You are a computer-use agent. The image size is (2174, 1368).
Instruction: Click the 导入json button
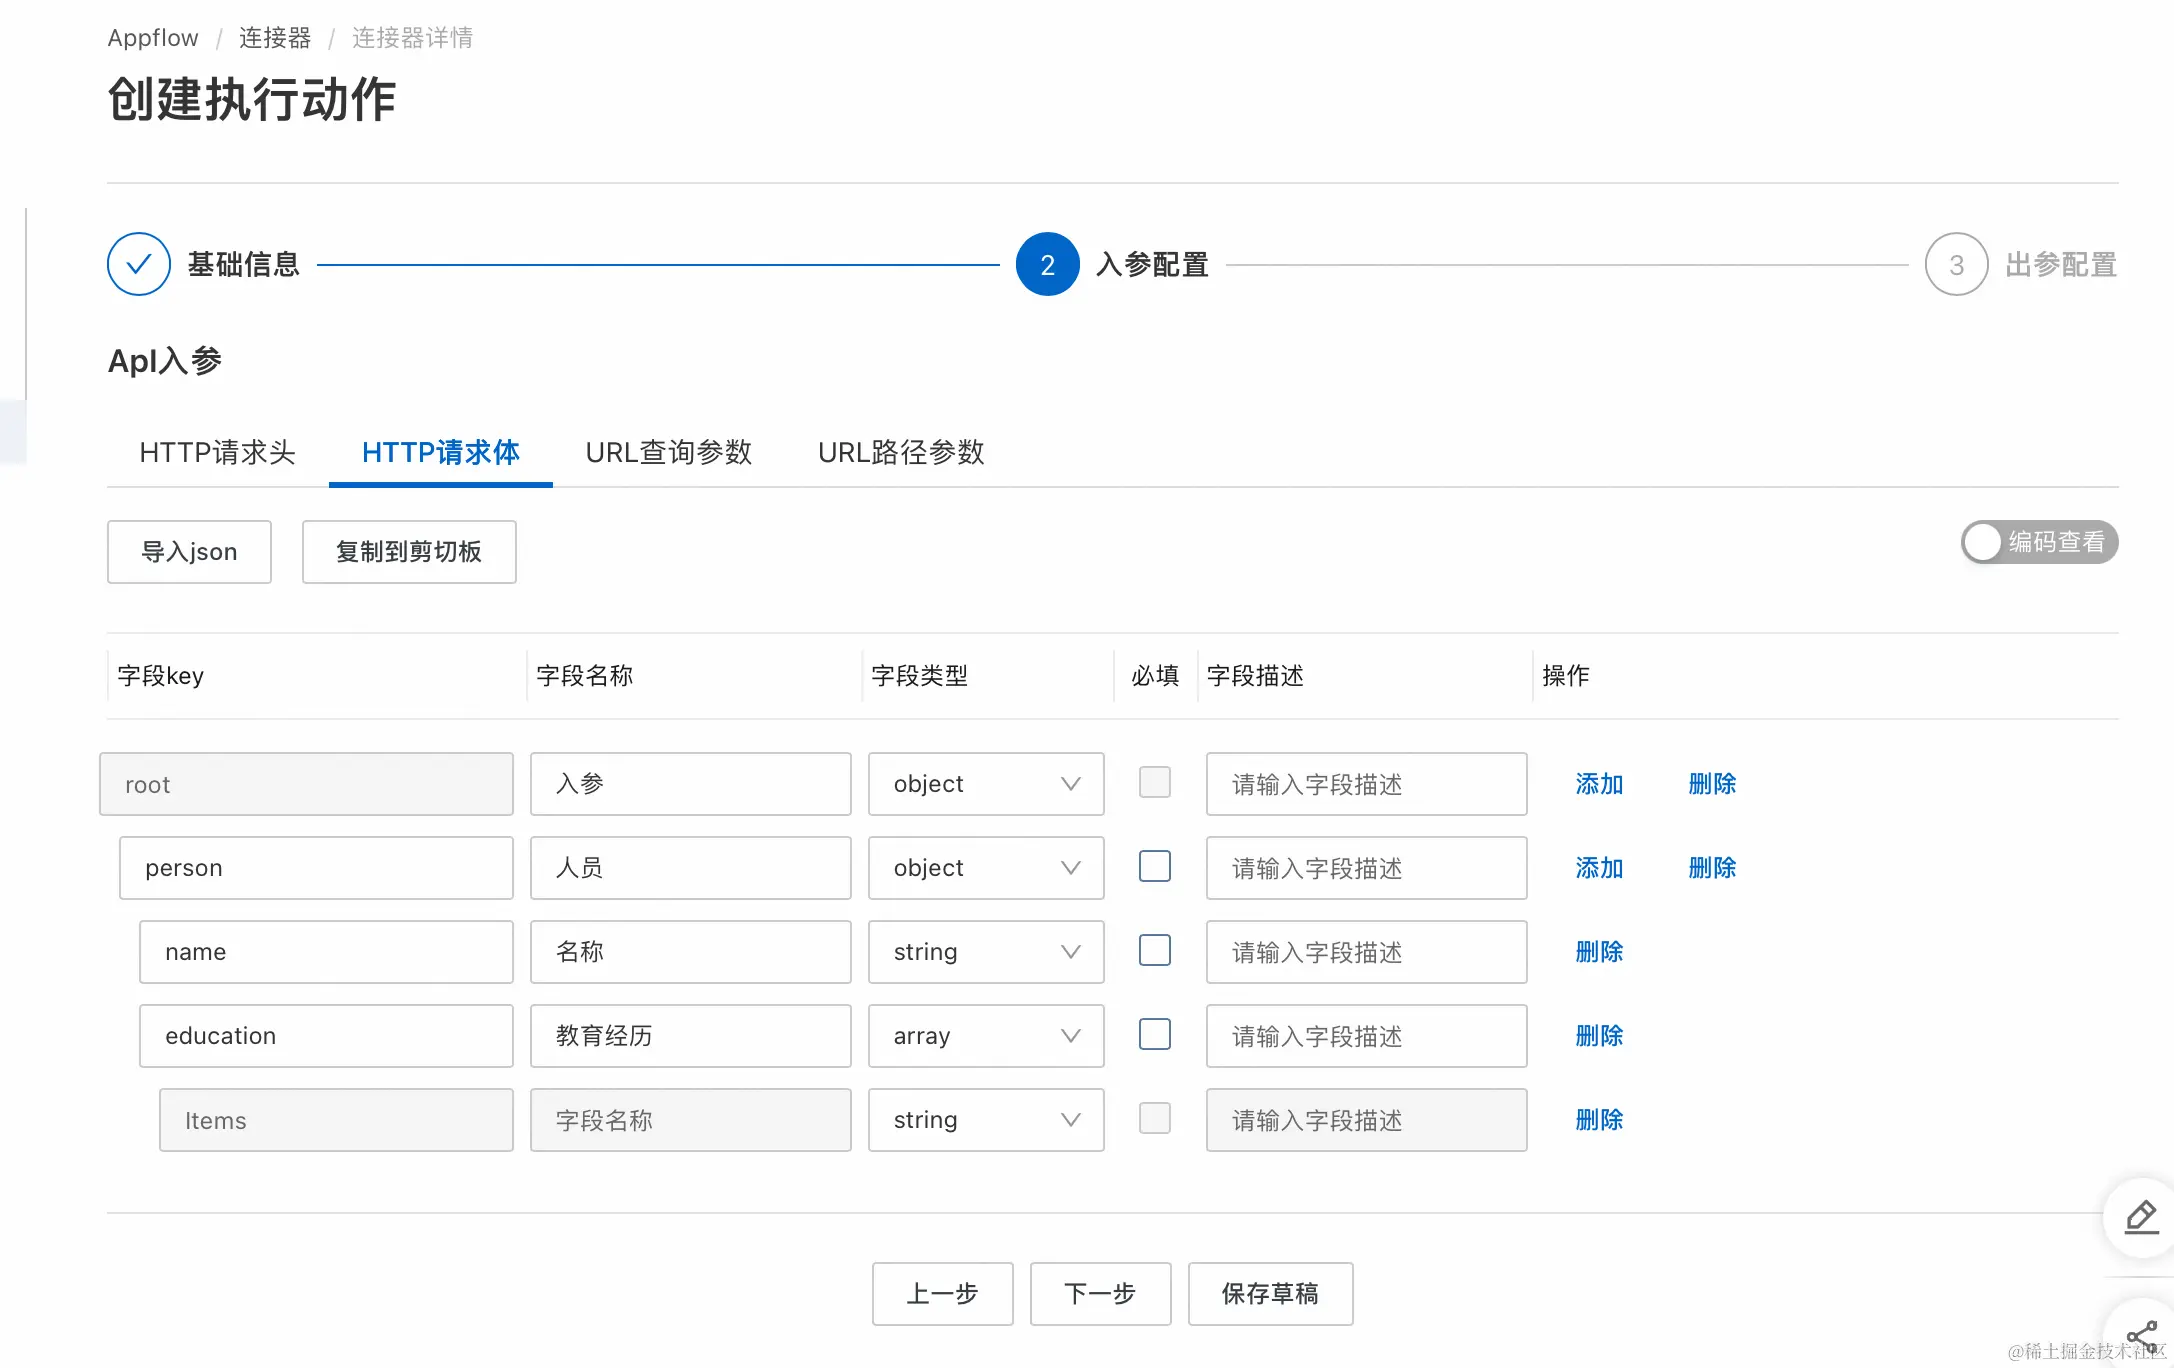pos(189,552)
